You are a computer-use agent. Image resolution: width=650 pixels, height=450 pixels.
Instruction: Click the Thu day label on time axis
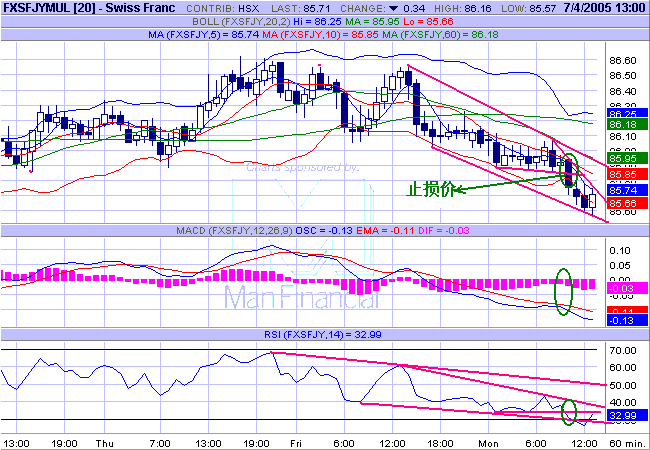coord(104,443)
